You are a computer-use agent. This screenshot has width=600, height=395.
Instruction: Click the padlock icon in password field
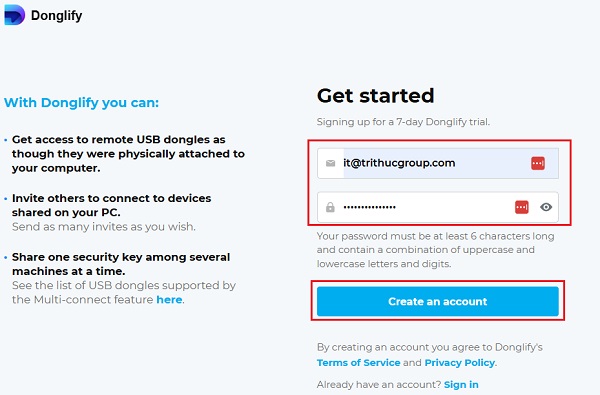[x=330, y=207]
